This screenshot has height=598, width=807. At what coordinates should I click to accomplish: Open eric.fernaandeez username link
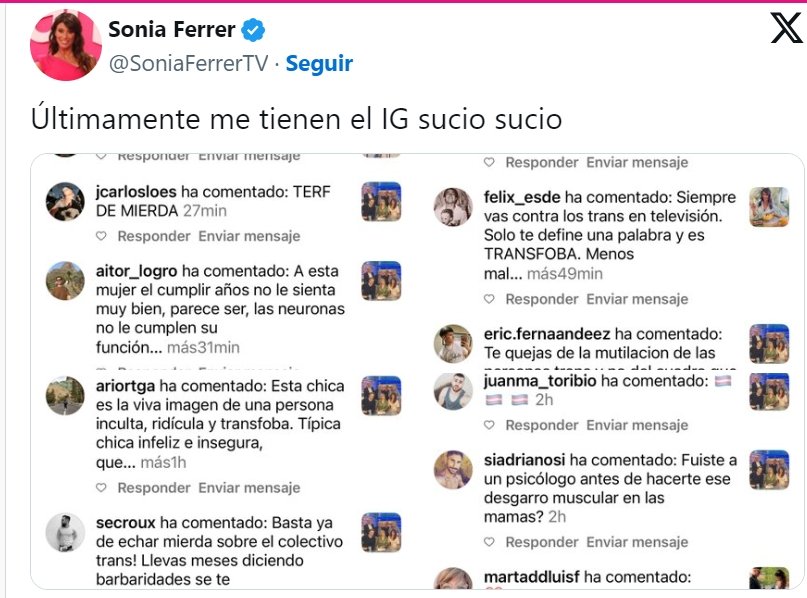point(546,333)
